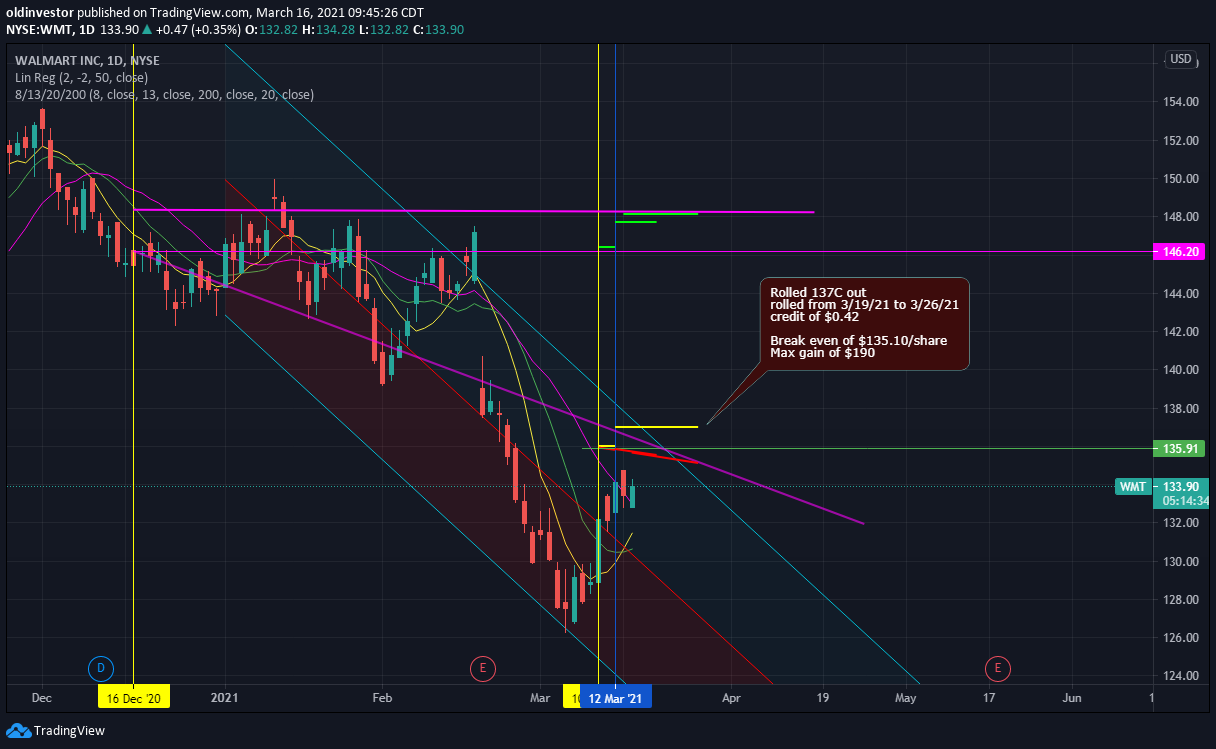Click the WALMART INC, 1D, NYSE title

point(87,61)
